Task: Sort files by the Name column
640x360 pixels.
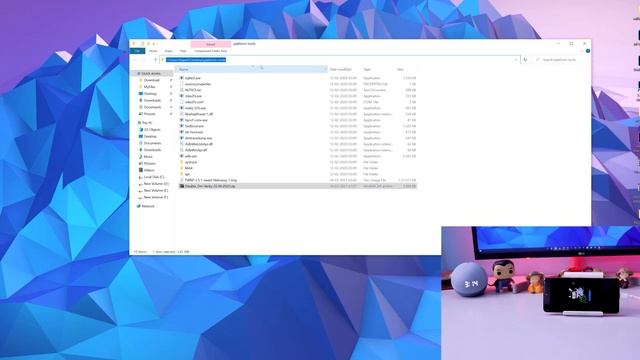Action: pyautogui.click(x=251, y=69)
